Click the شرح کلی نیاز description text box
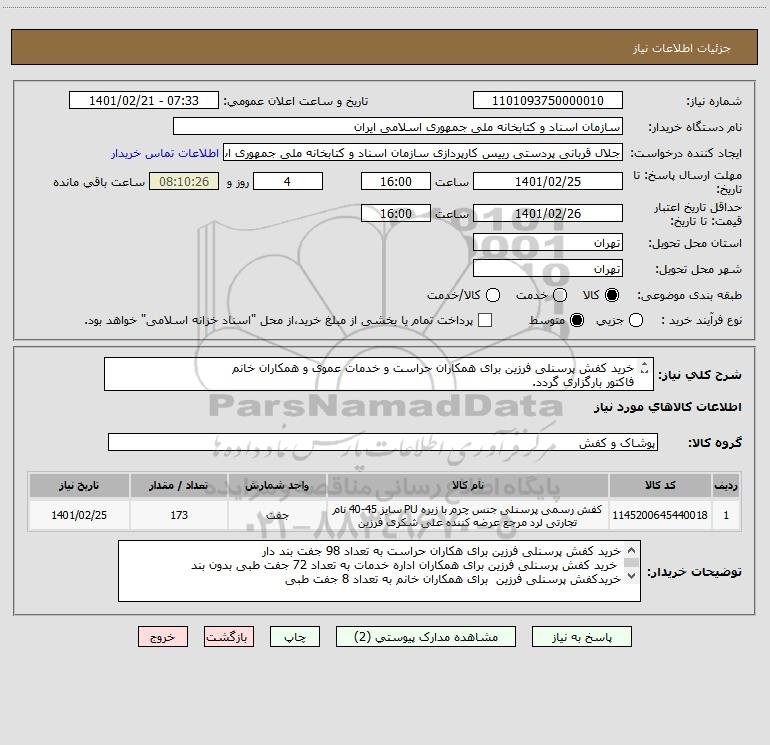This screenshot has width=770, height=745. (379, 374)
